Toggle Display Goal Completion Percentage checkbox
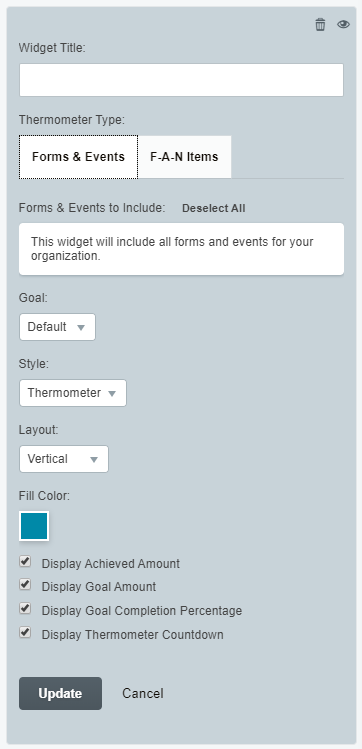This screenshot has width=362, height=749. [25, 609]
